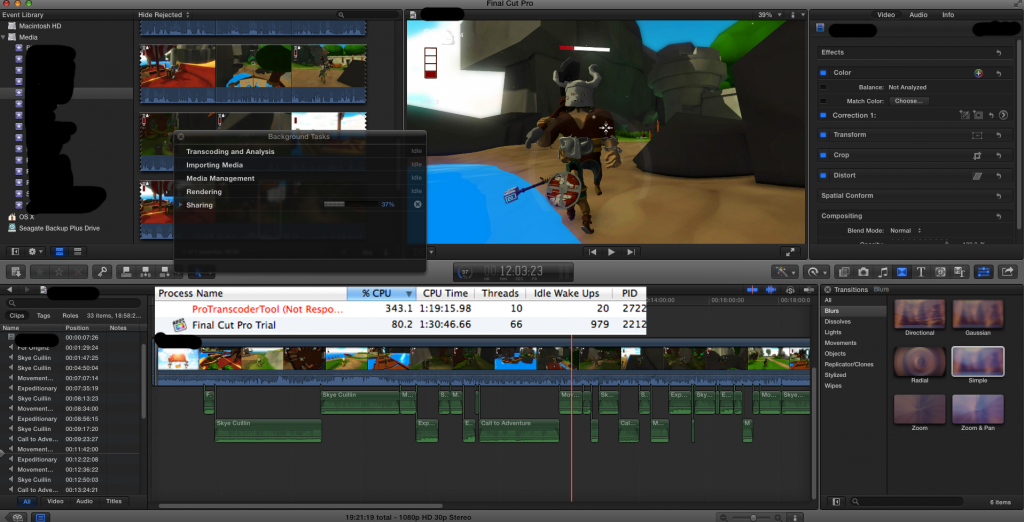
Task: Switch event browser to list view
Action: 76,252
